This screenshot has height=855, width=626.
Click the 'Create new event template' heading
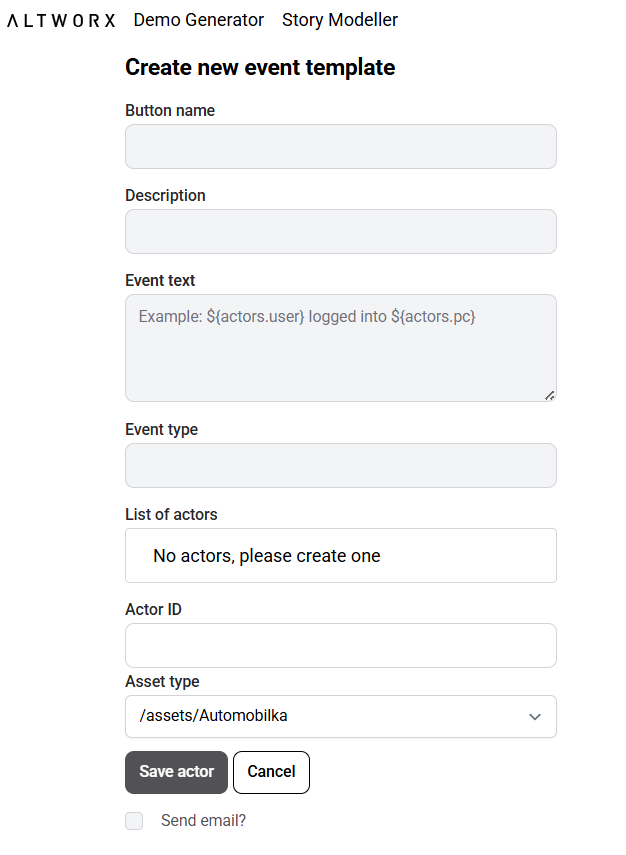point(260,68)
